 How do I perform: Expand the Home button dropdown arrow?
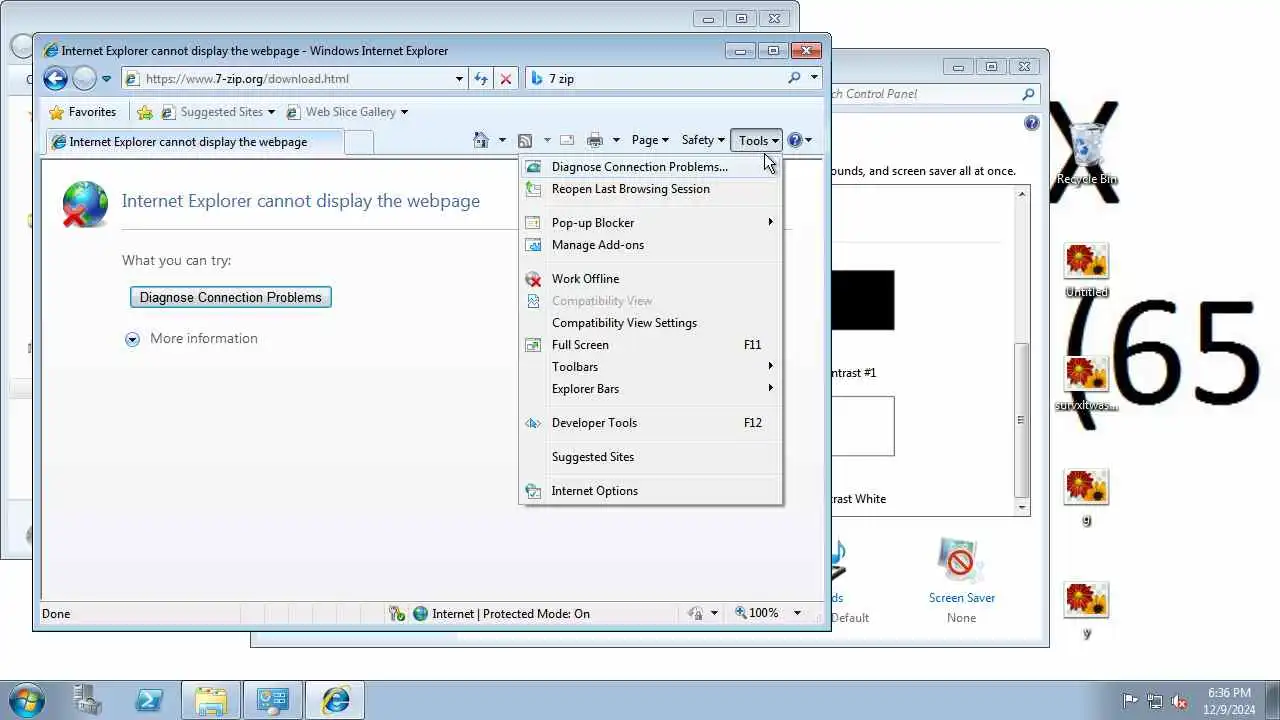502,141
